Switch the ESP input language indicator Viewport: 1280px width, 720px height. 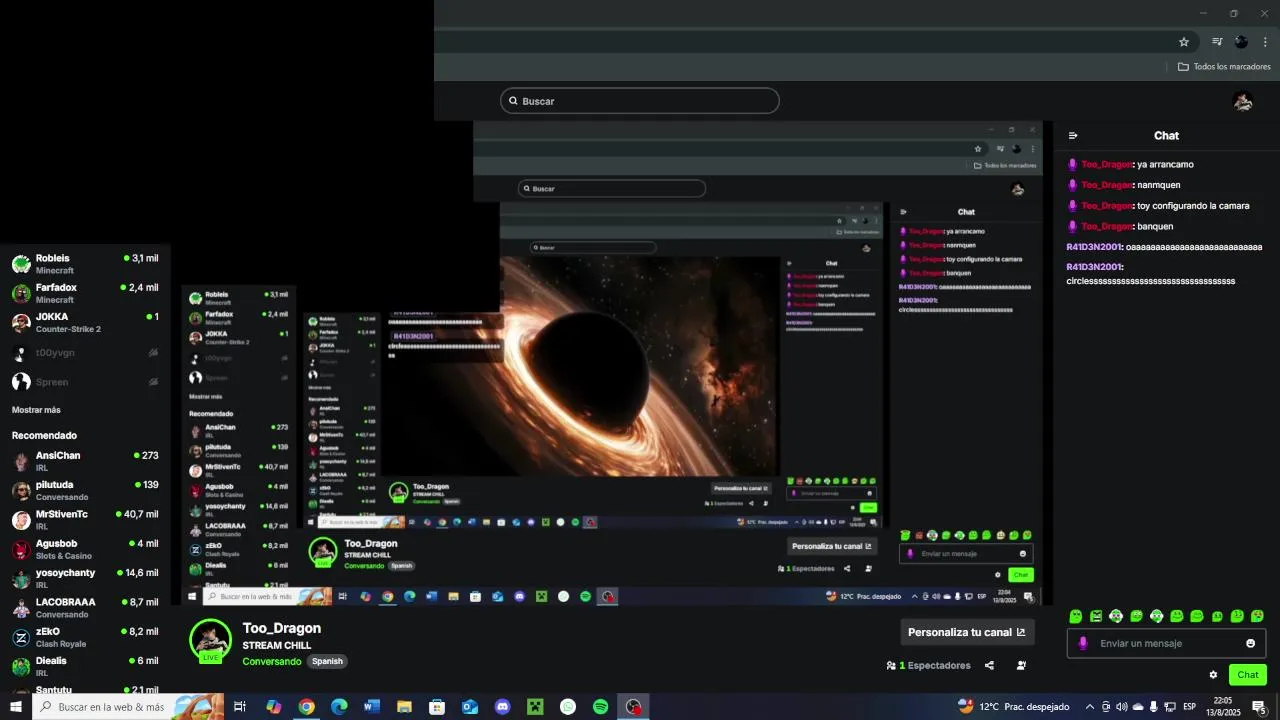click(x=1190, y=707)
